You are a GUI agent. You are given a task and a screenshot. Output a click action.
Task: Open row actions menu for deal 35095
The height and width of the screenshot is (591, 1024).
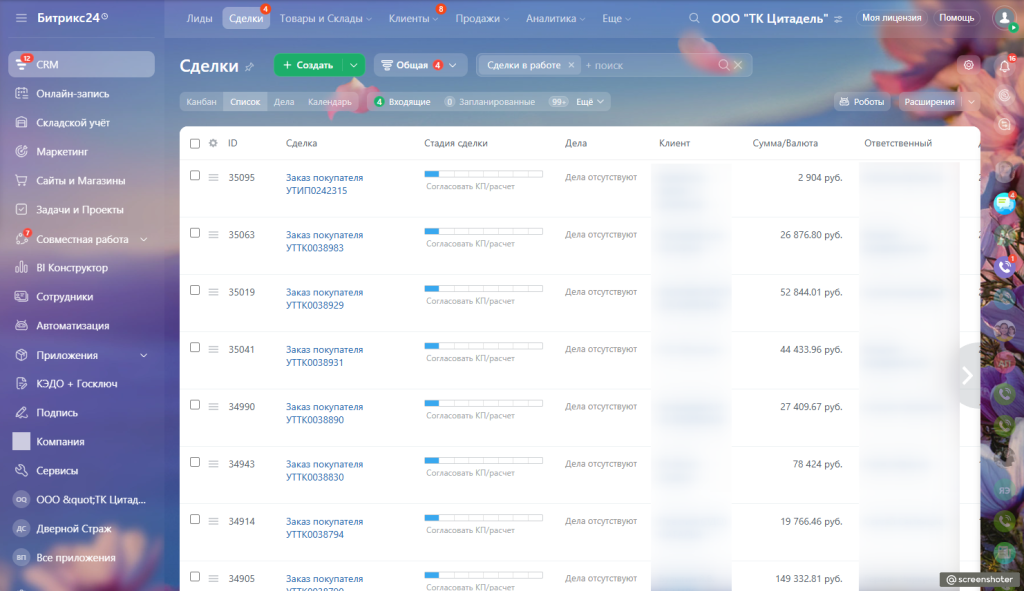pos(212,178)
